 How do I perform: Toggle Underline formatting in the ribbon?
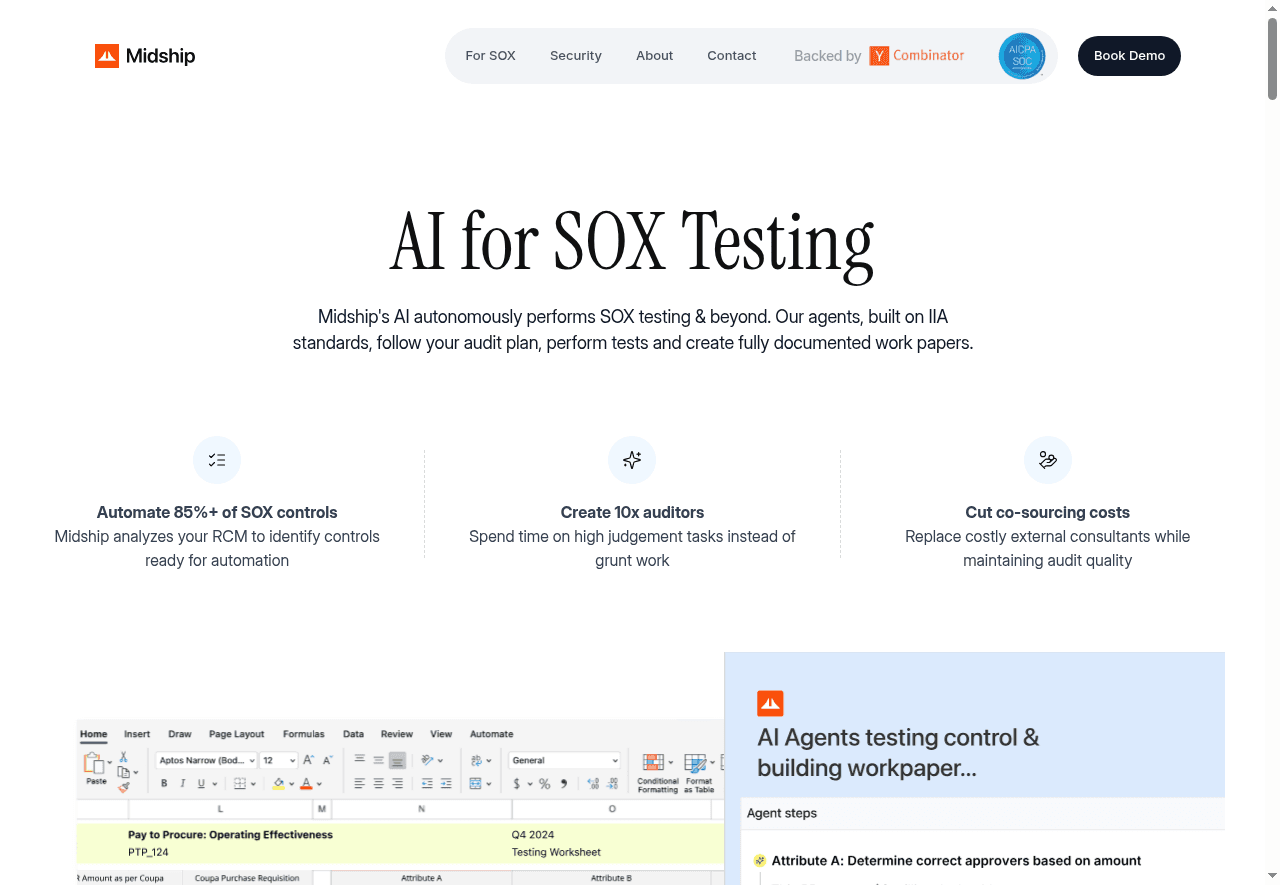click(200, 784)
